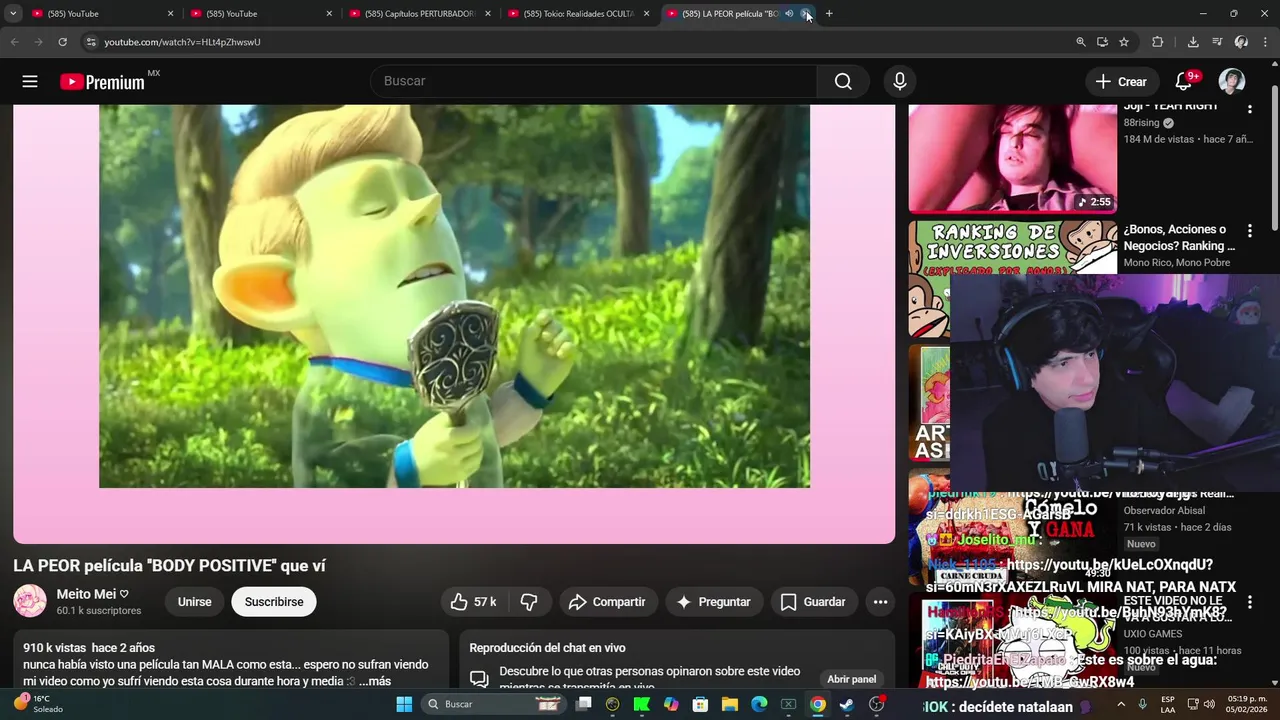Viewport: 1280px width, 720px height.
Task: Like the video with 57 k
Action: [x=473, y=602]
